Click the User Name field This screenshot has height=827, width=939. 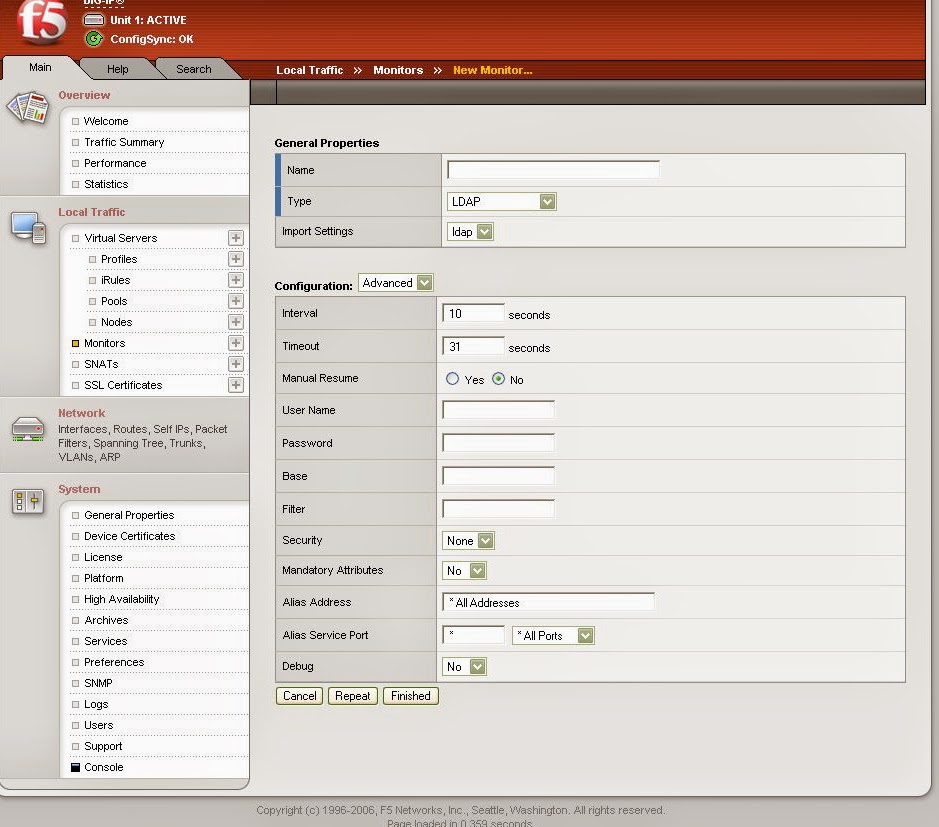(x=498, y=410)
